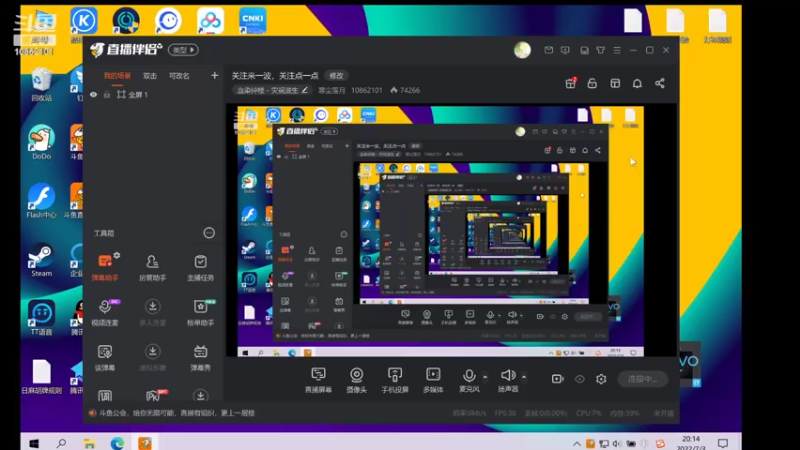This screenshot has width=800, height=450.
Task: Toggle the preview eye icon beside the settings gear
Action: tap(580, 379)
